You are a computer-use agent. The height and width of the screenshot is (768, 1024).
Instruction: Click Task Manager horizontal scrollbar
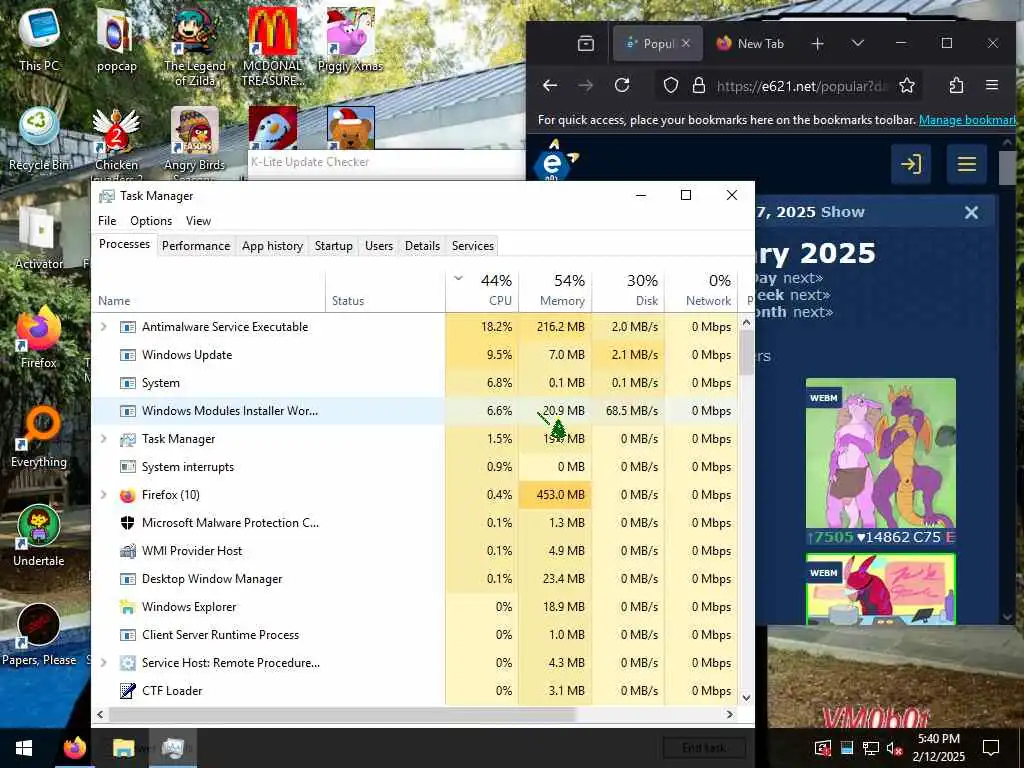(342, 714)
